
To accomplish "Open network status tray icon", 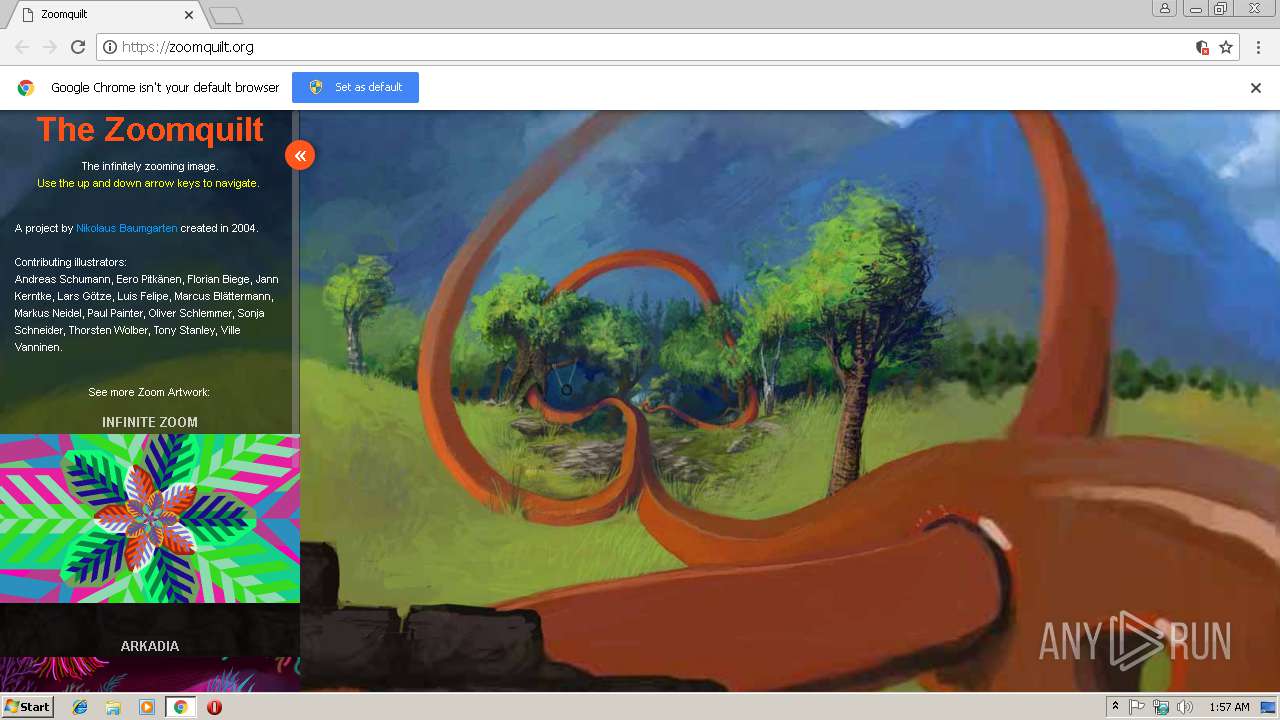I will click(x=1161, y=707).
